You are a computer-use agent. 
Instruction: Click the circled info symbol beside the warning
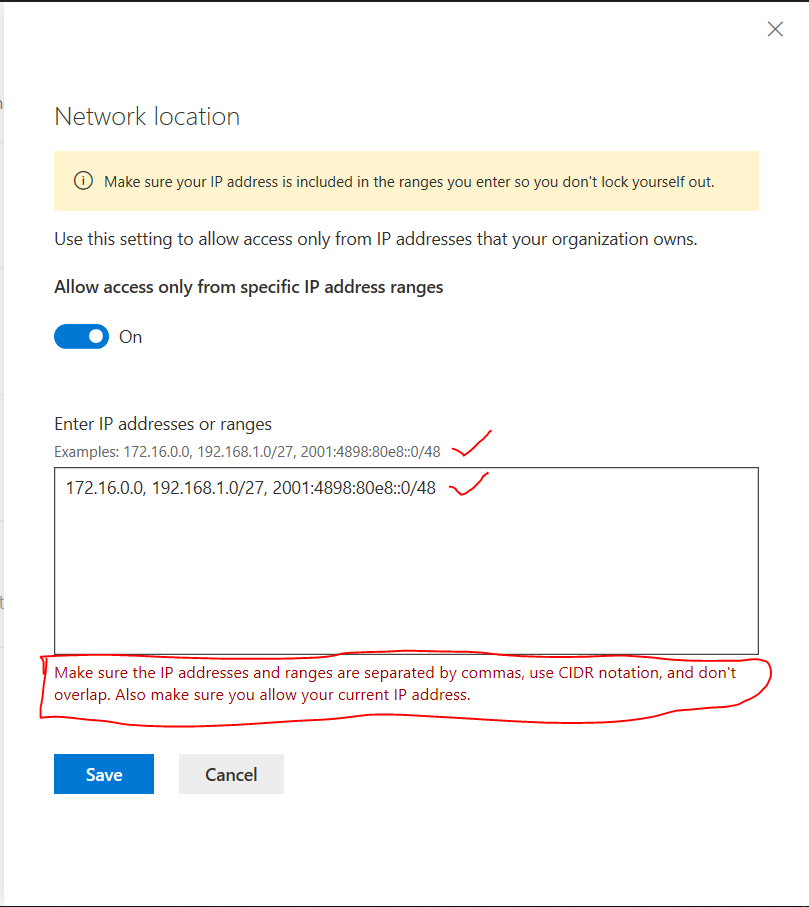pos(84,181)
